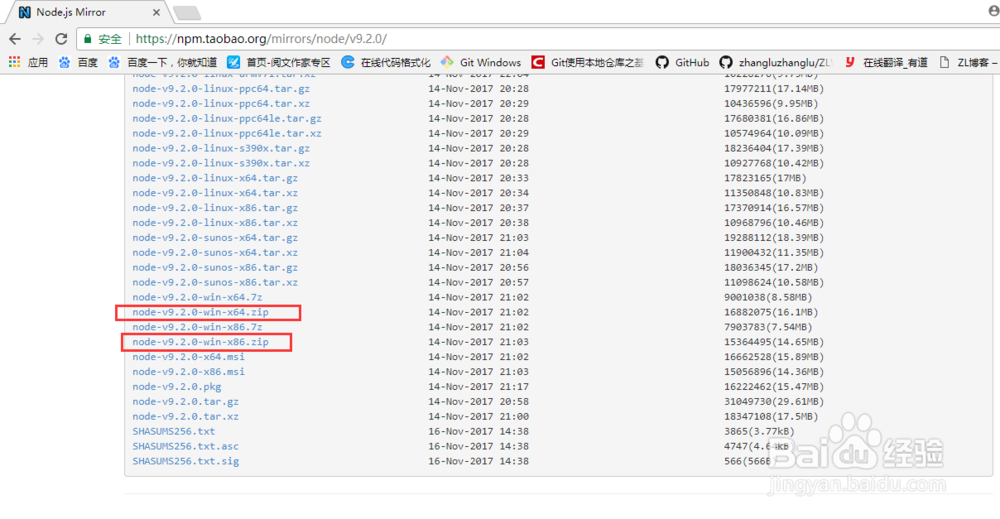1000x519 pixels.
Task: Open SHASUMS256.txt.asc
Action: pos(186,446)
